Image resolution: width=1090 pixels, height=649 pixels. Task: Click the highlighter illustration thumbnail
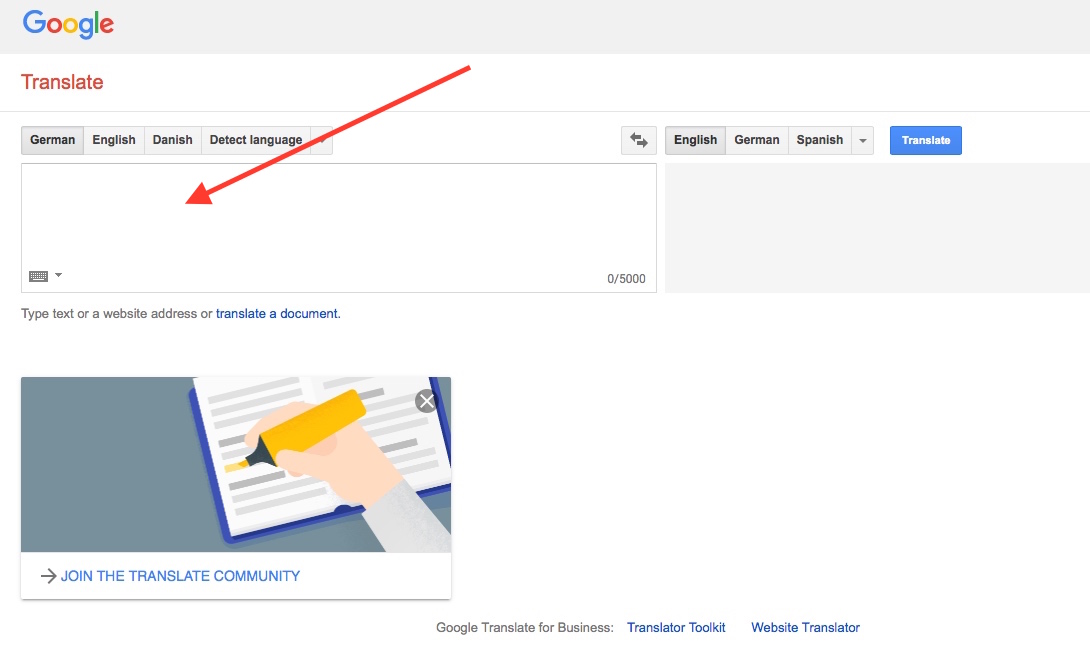point(236,465)
